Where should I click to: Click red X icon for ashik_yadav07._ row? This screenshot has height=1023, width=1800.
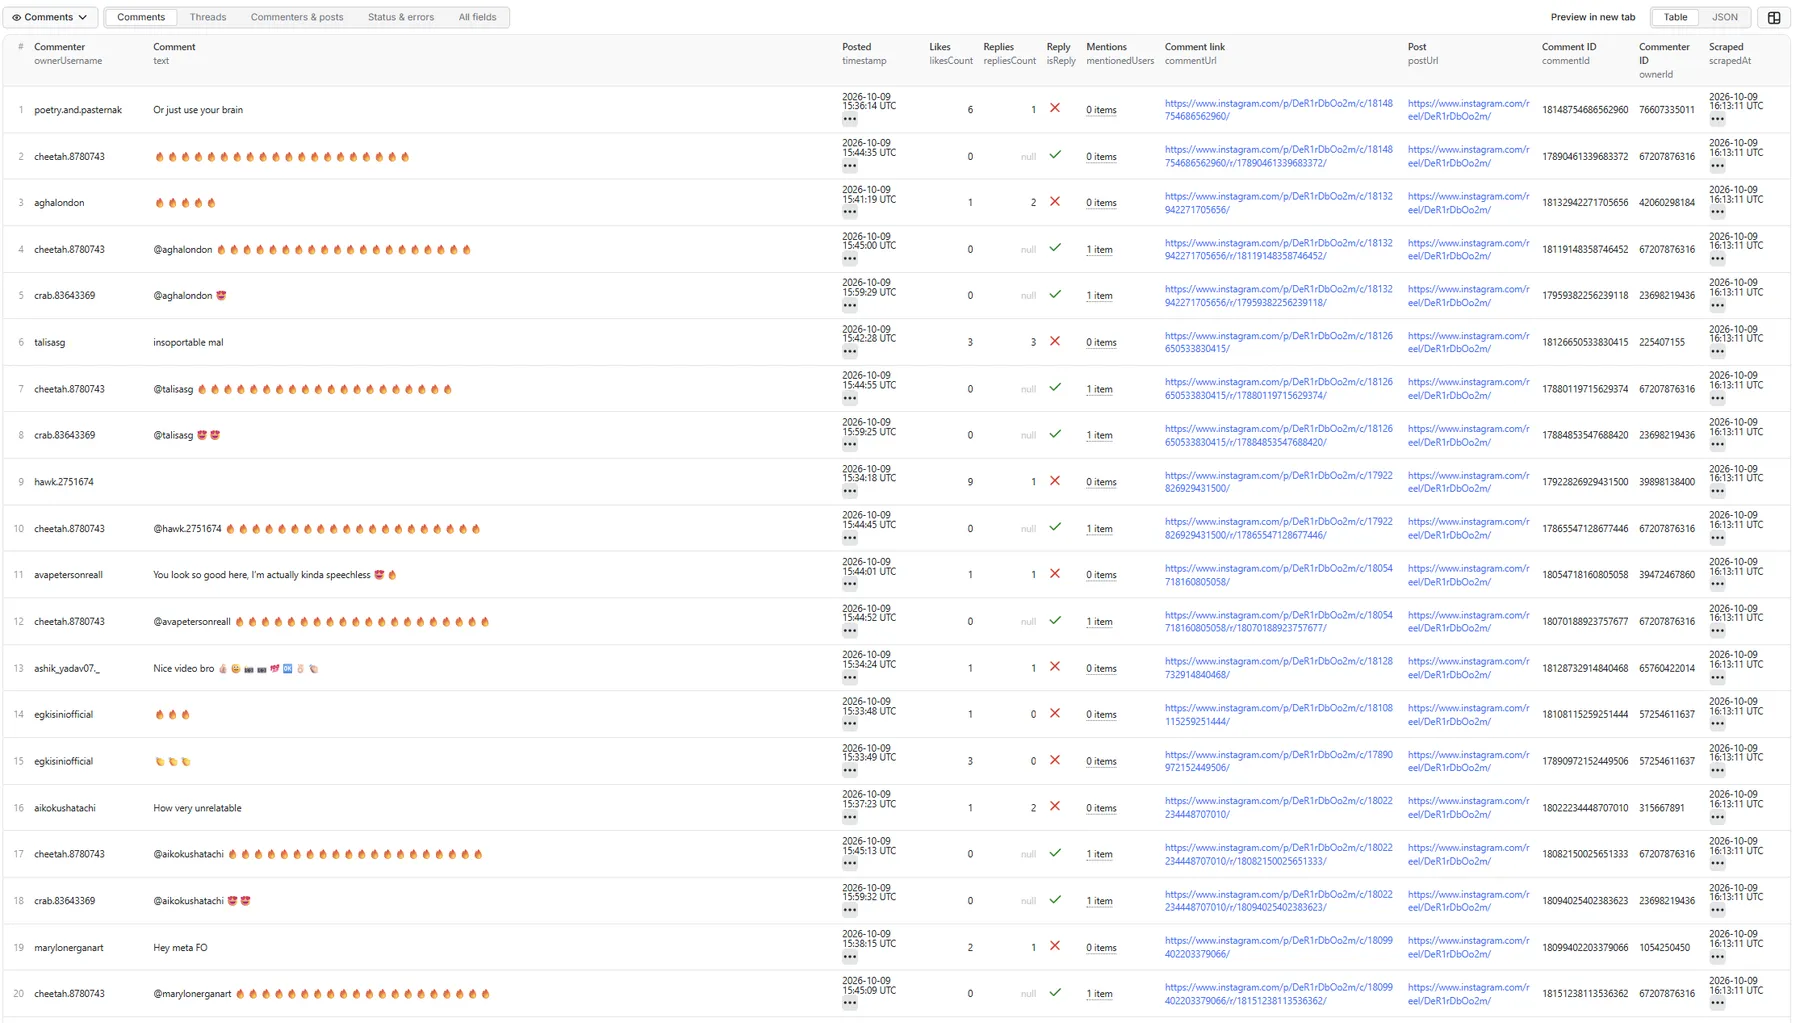click(x=1055, y=667)
